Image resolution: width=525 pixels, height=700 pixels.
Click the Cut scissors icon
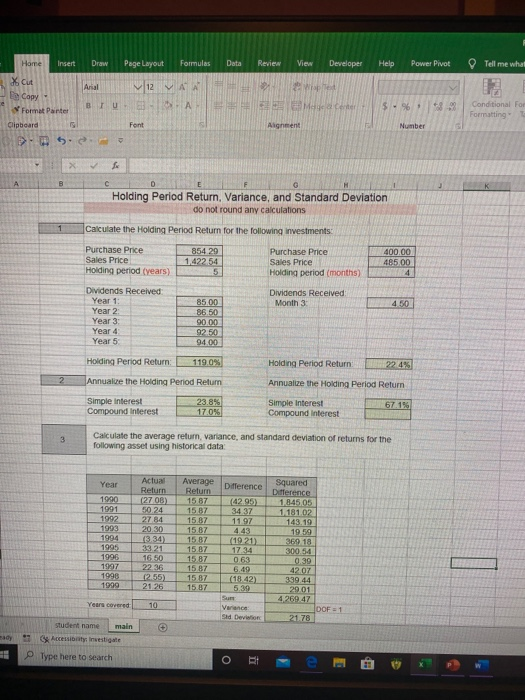(x=15, y=82)
